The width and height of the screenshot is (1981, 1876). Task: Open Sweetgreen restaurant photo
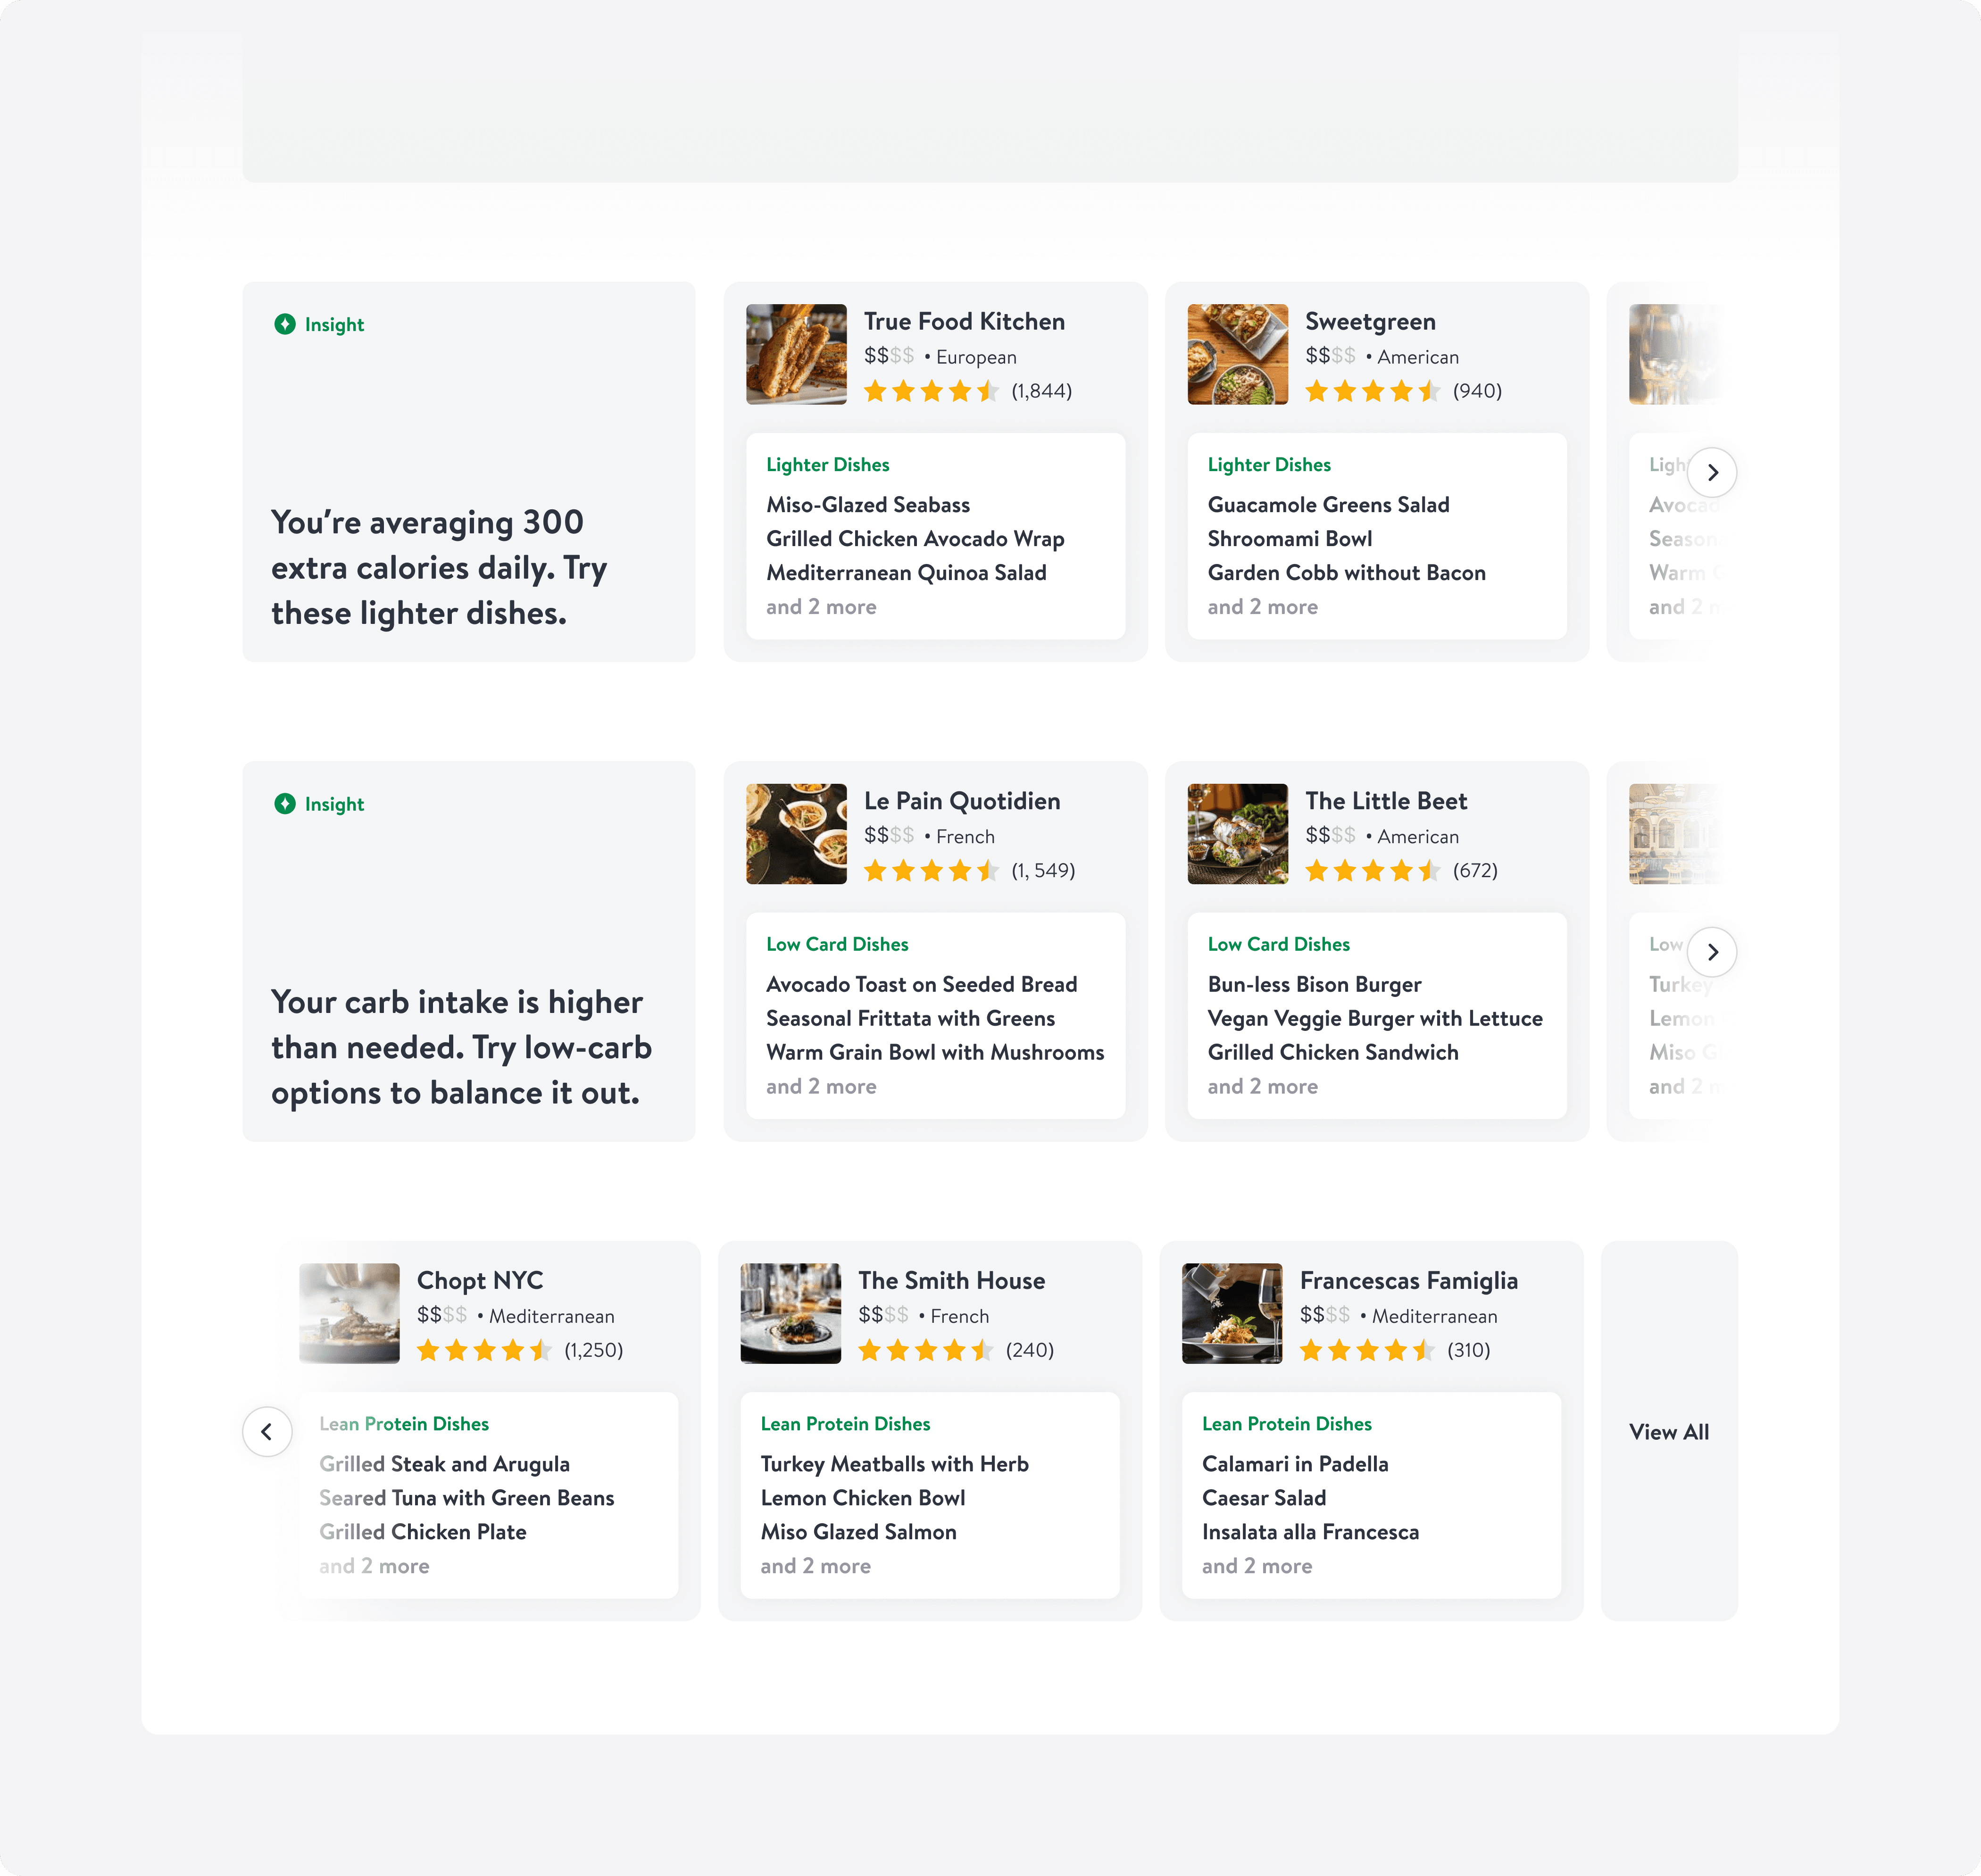tap(1237, 354)
